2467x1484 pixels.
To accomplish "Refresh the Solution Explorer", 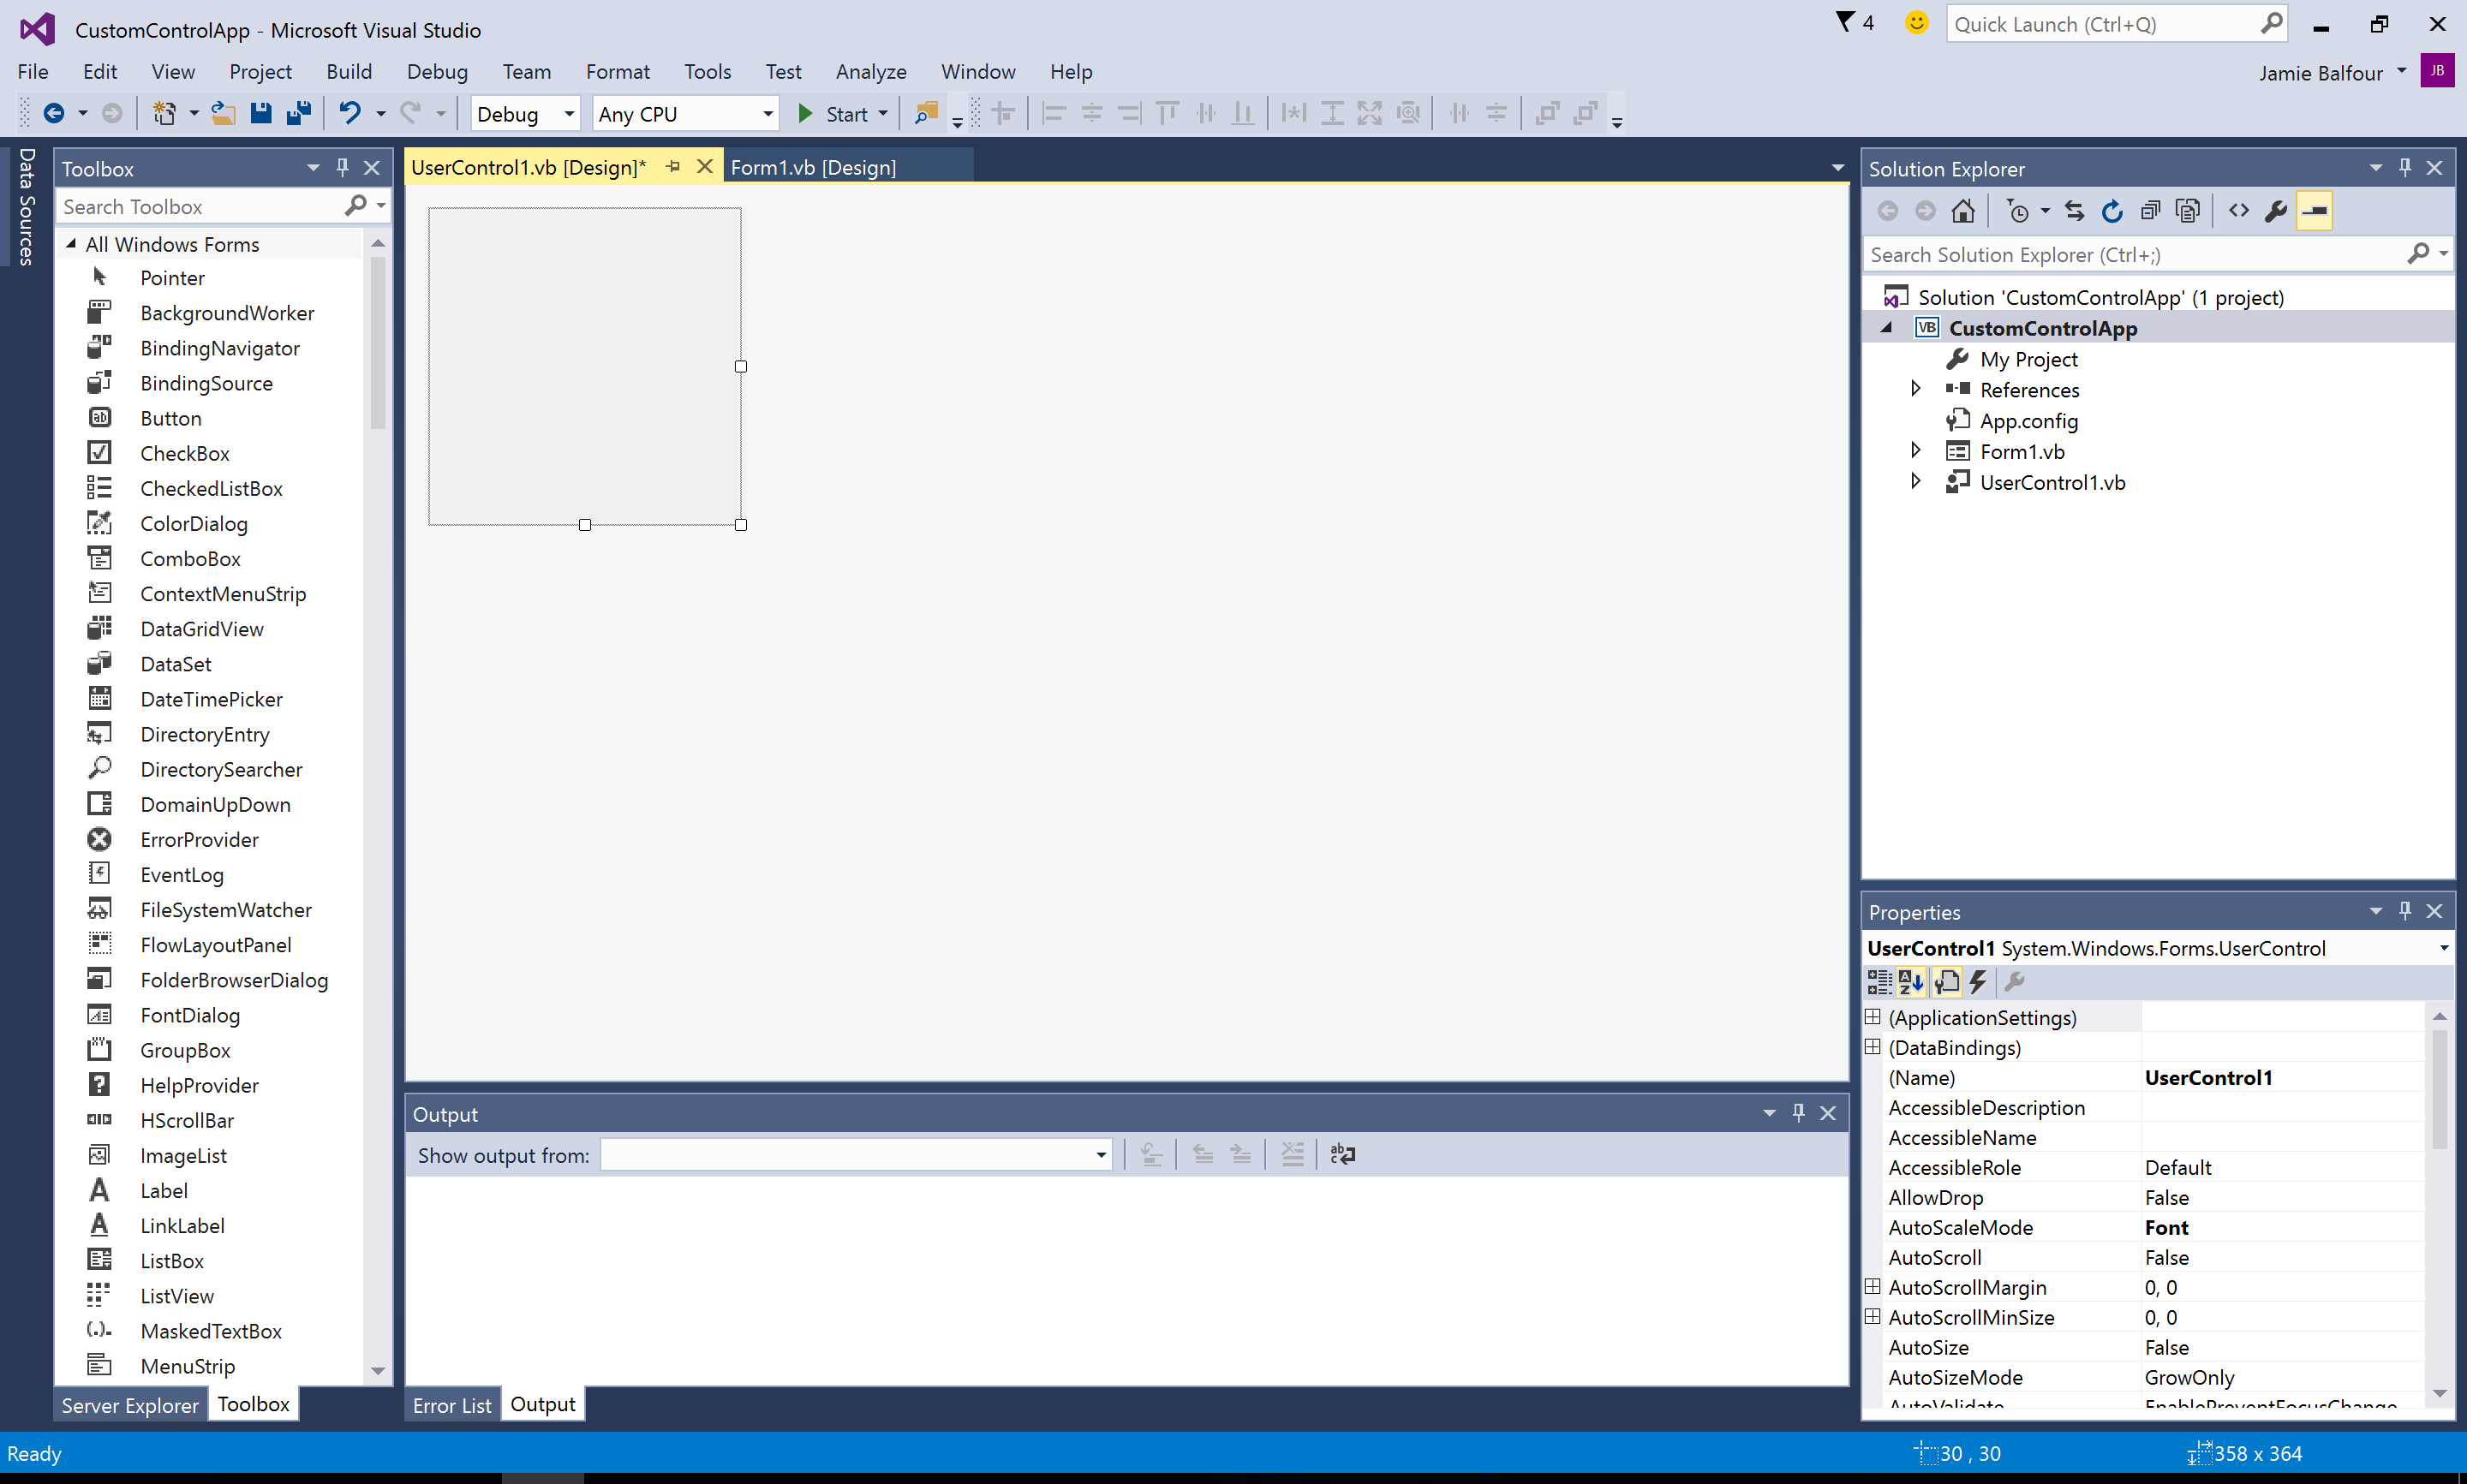I will (2112, 211).
